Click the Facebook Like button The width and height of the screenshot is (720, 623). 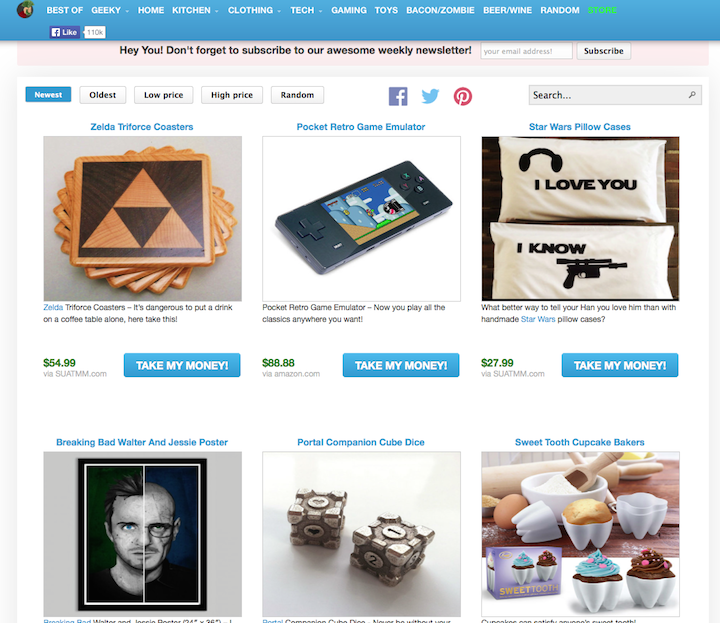point(65,32)
